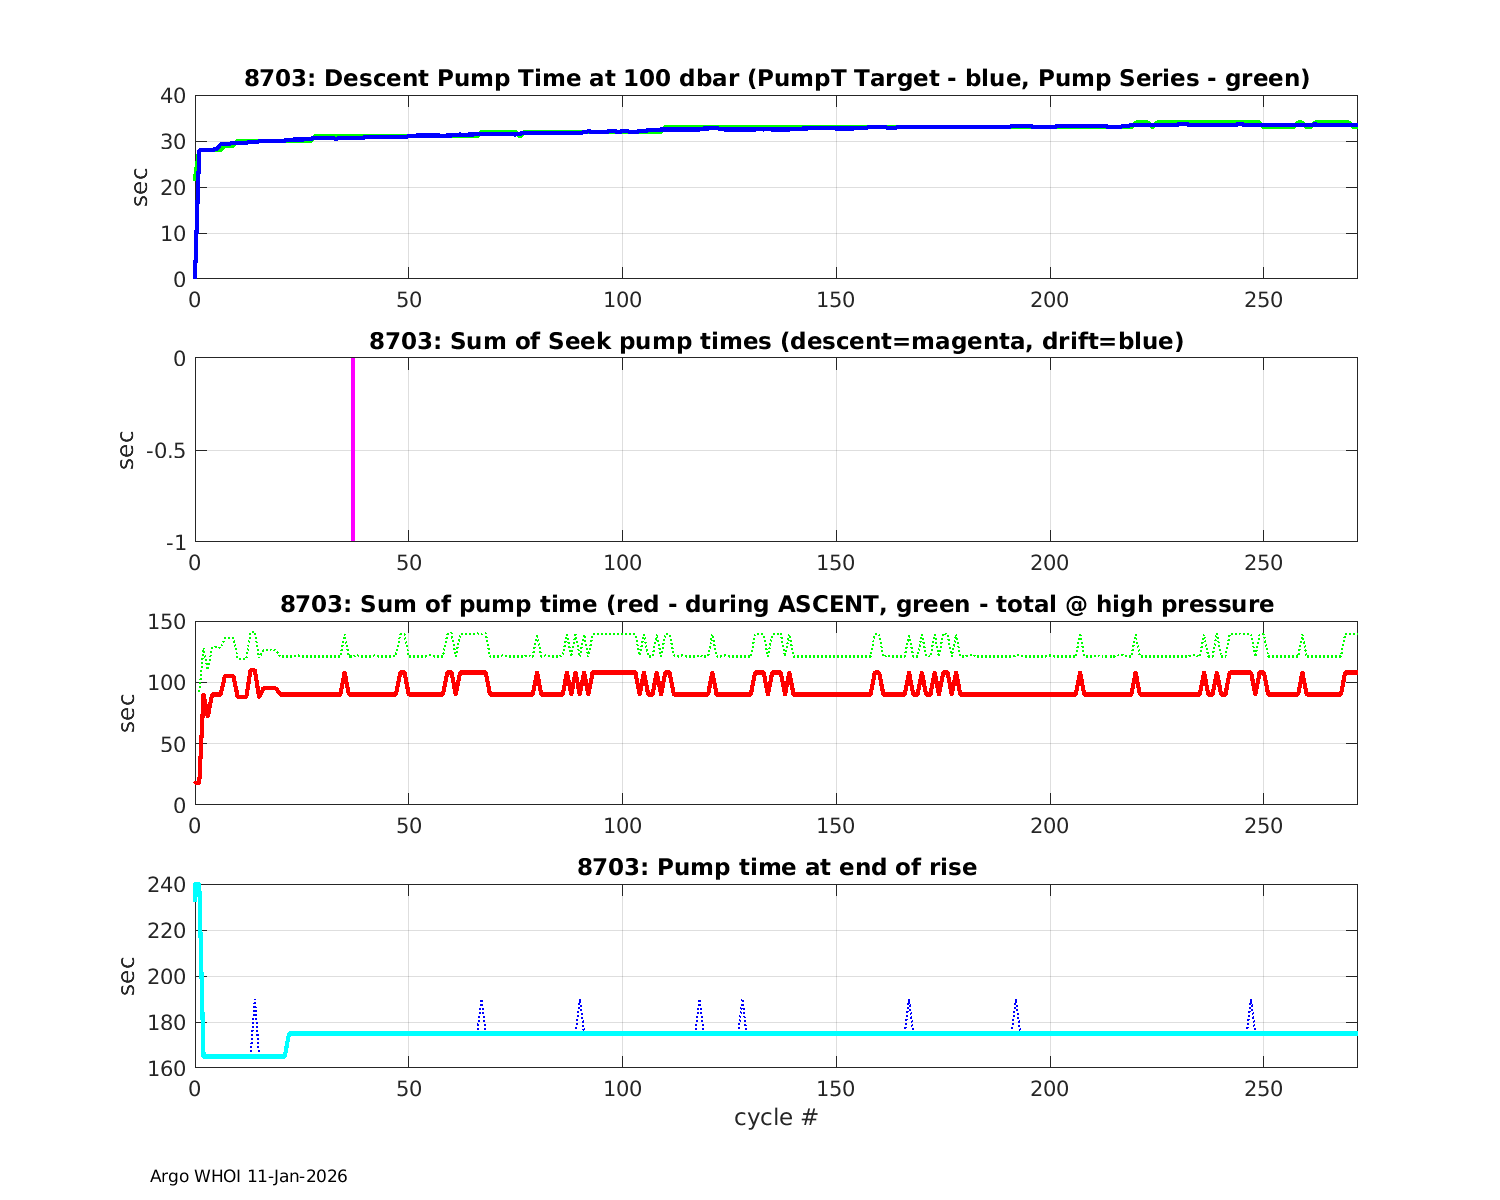The height and width of the screenshot is (1200, 1500).
Task: Click the Argo WHOI 11-Jan-2026 footer text
Action: [x=248, y=1176]
